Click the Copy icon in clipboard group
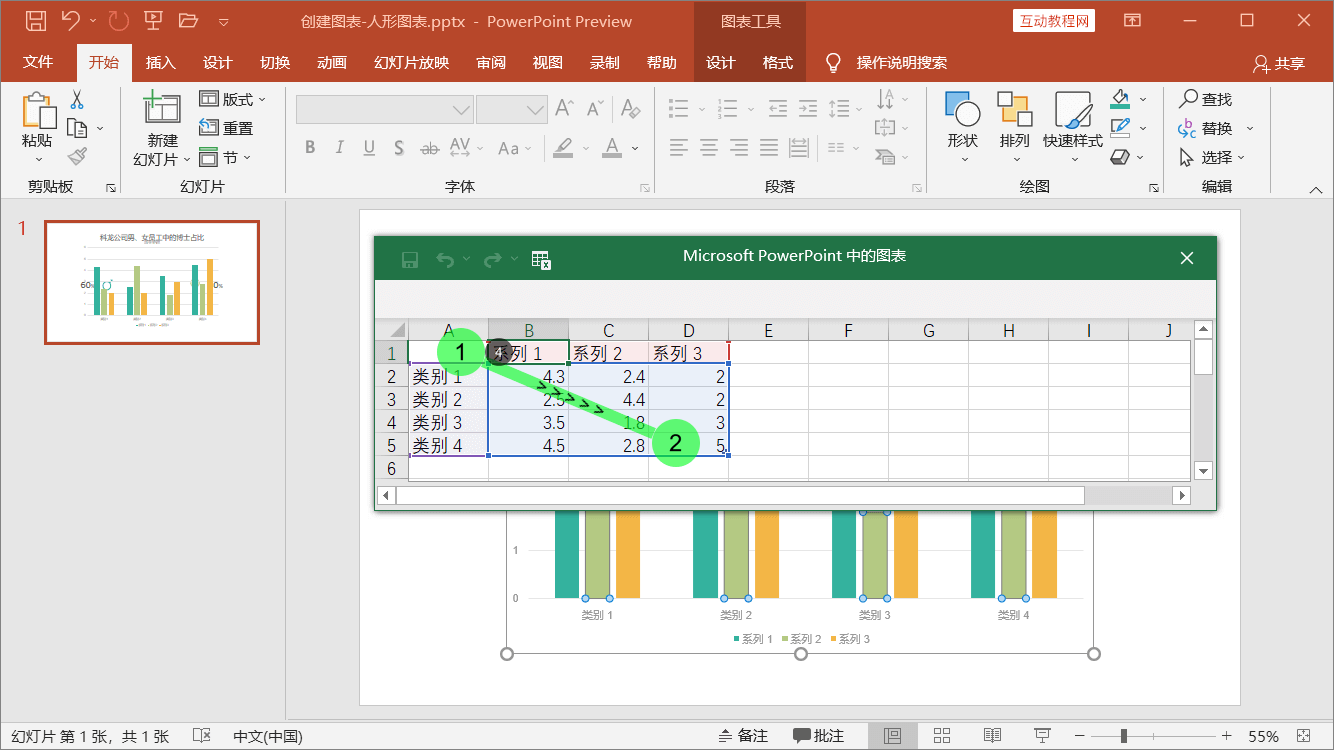The height and width of the screenshot is (750, 1334). click(77, 128)
